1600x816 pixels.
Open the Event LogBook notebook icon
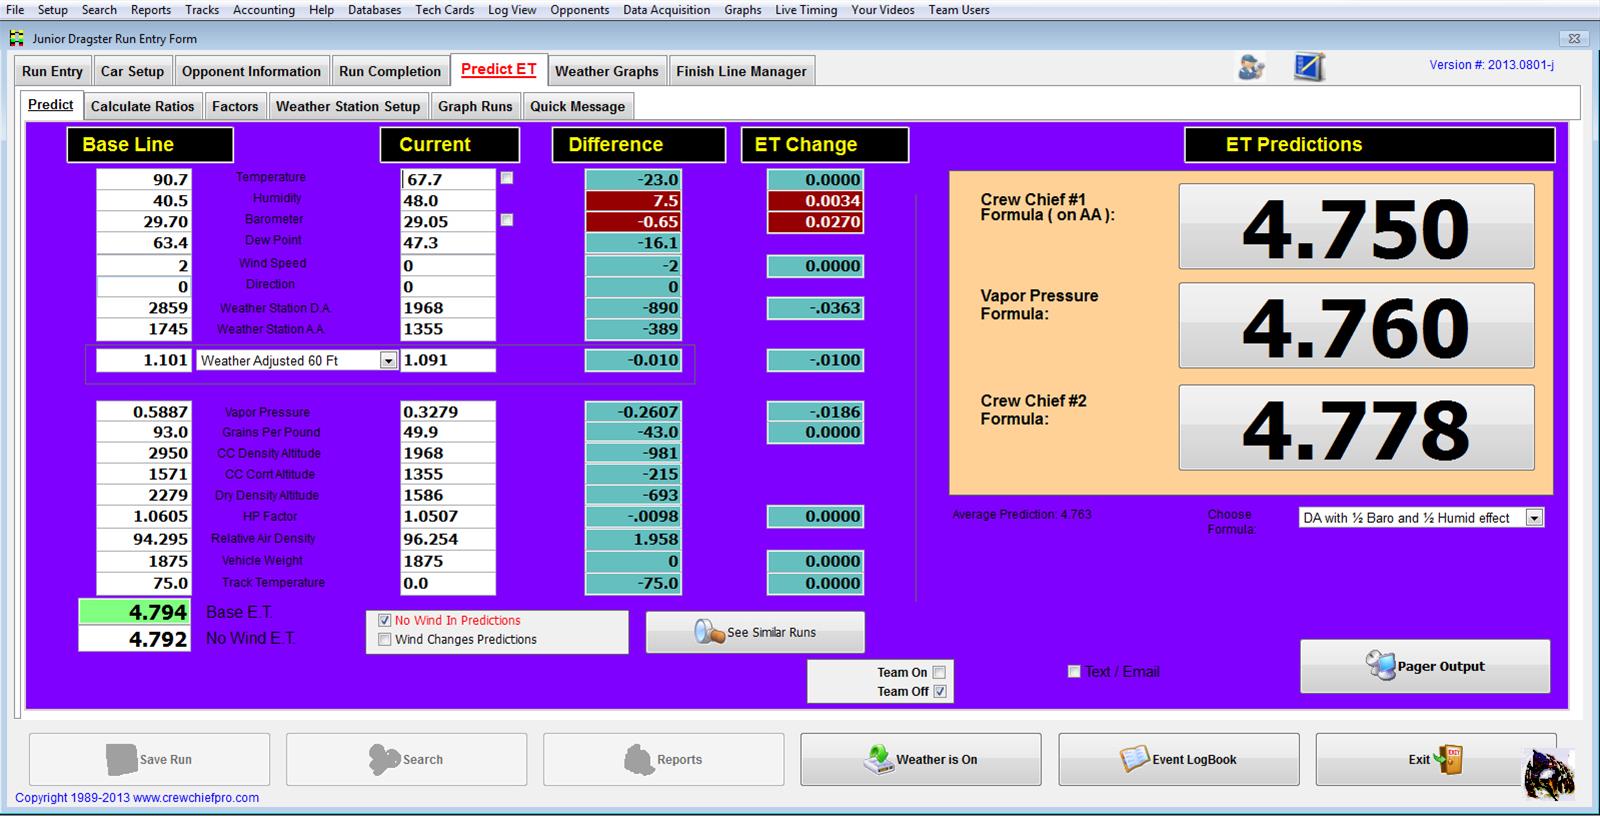pyautogui.click(x=1134, y=759)
